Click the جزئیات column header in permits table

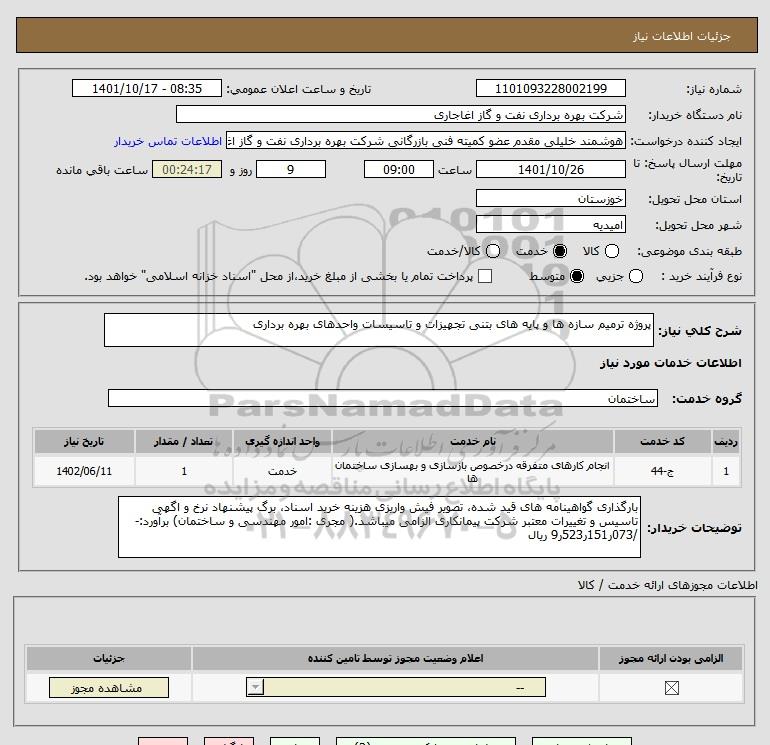point(109,658)
